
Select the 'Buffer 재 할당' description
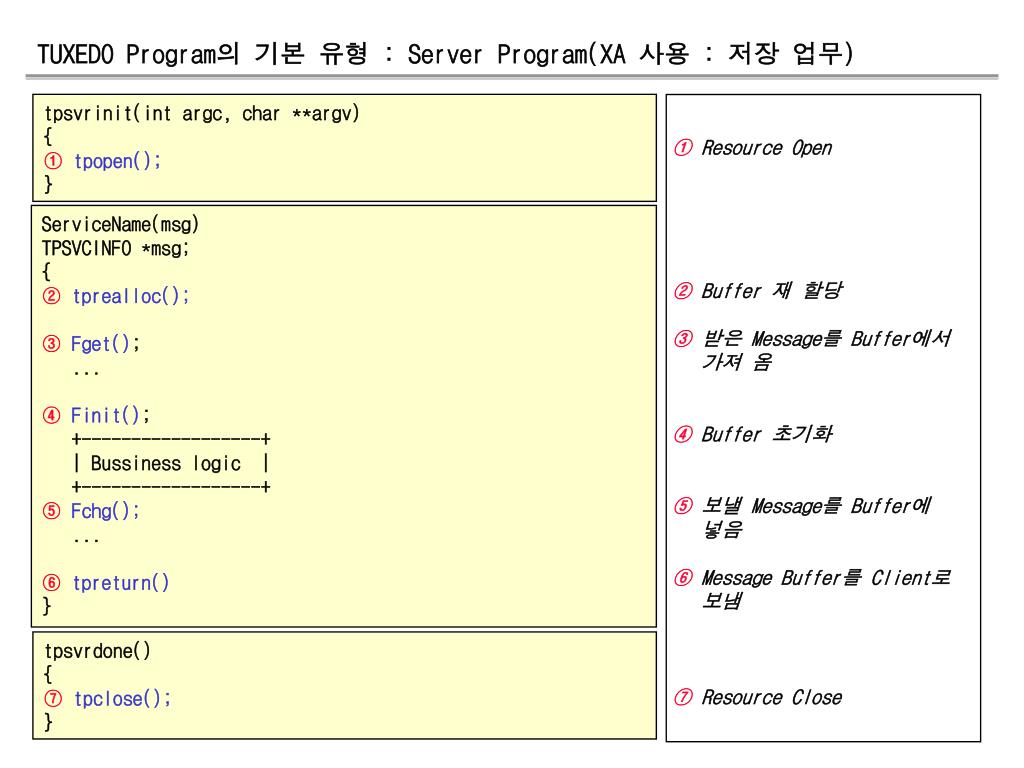click(x=772, y=291)
